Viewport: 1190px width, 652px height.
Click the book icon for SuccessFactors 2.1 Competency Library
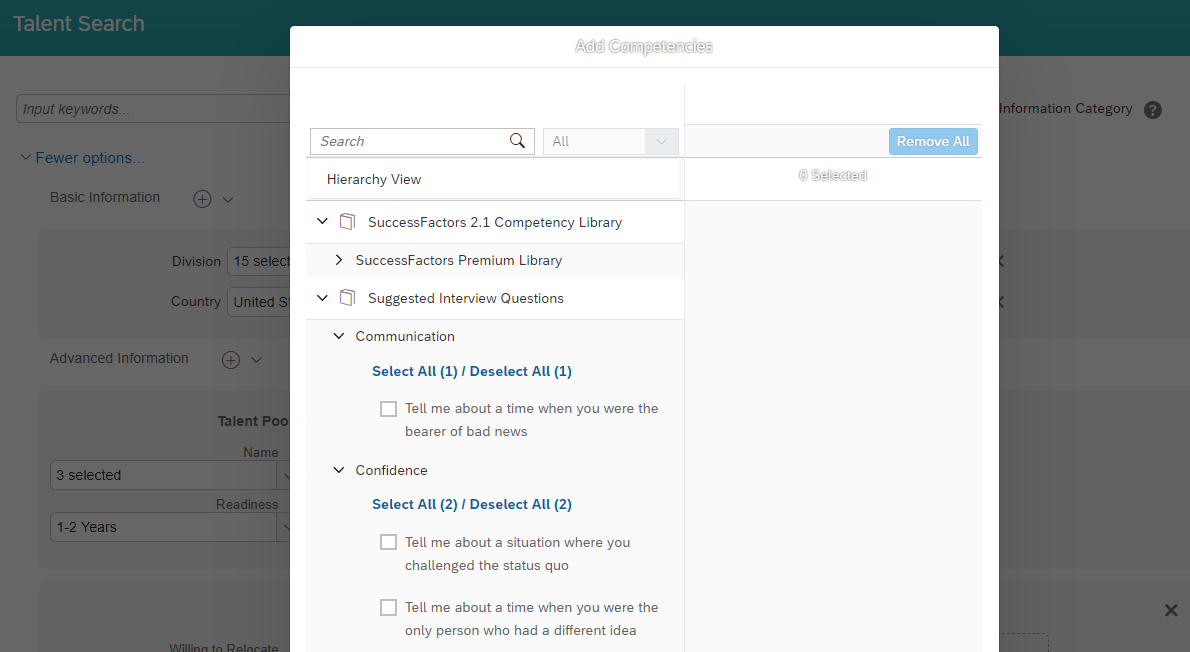(348, 222)
